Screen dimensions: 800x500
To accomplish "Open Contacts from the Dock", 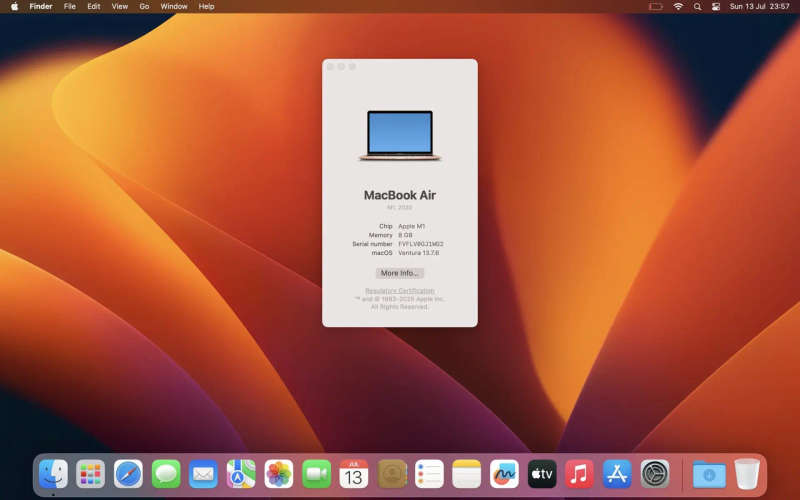I will click(392, 474).
